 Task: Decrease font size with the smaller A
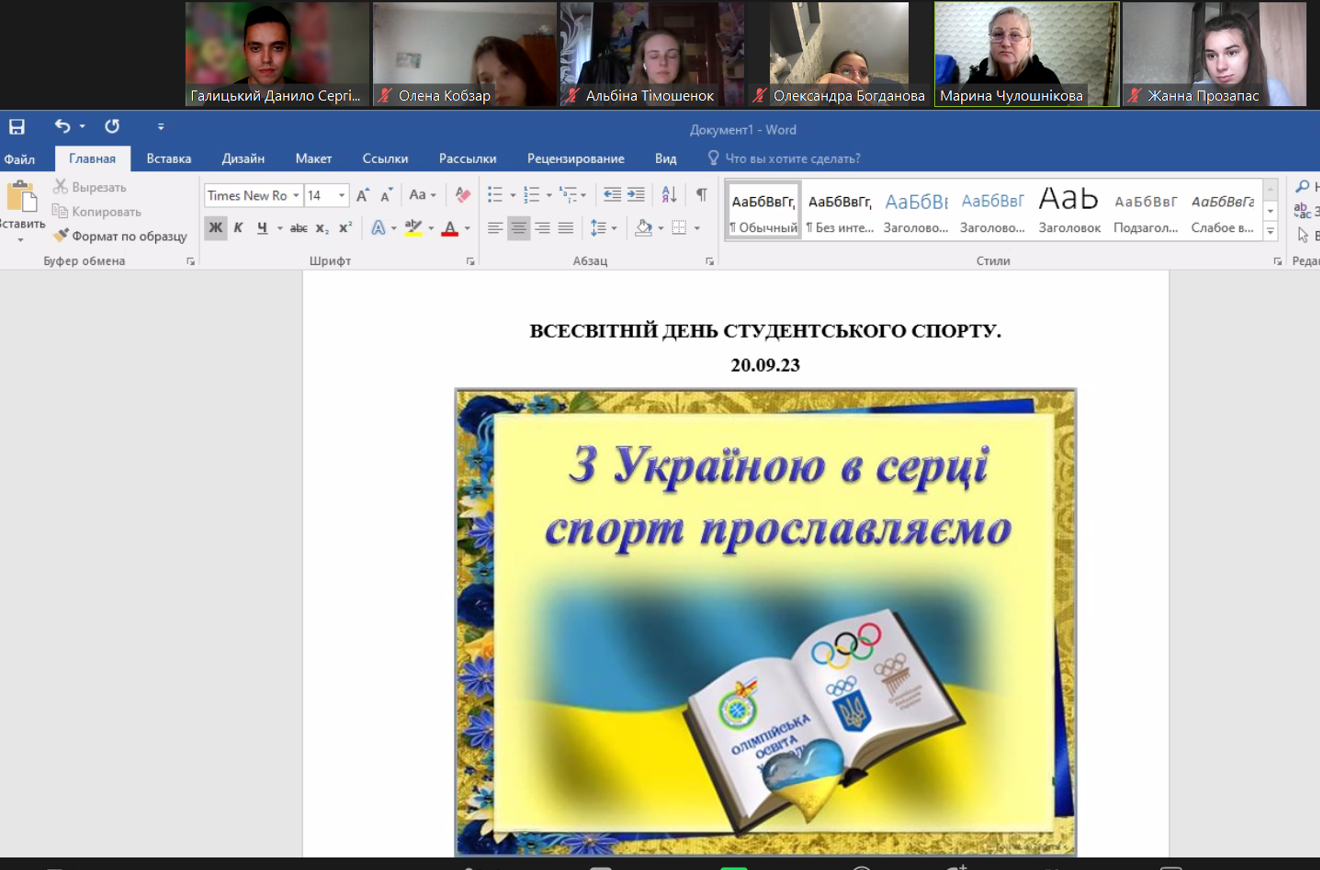[x=386, y=196]
